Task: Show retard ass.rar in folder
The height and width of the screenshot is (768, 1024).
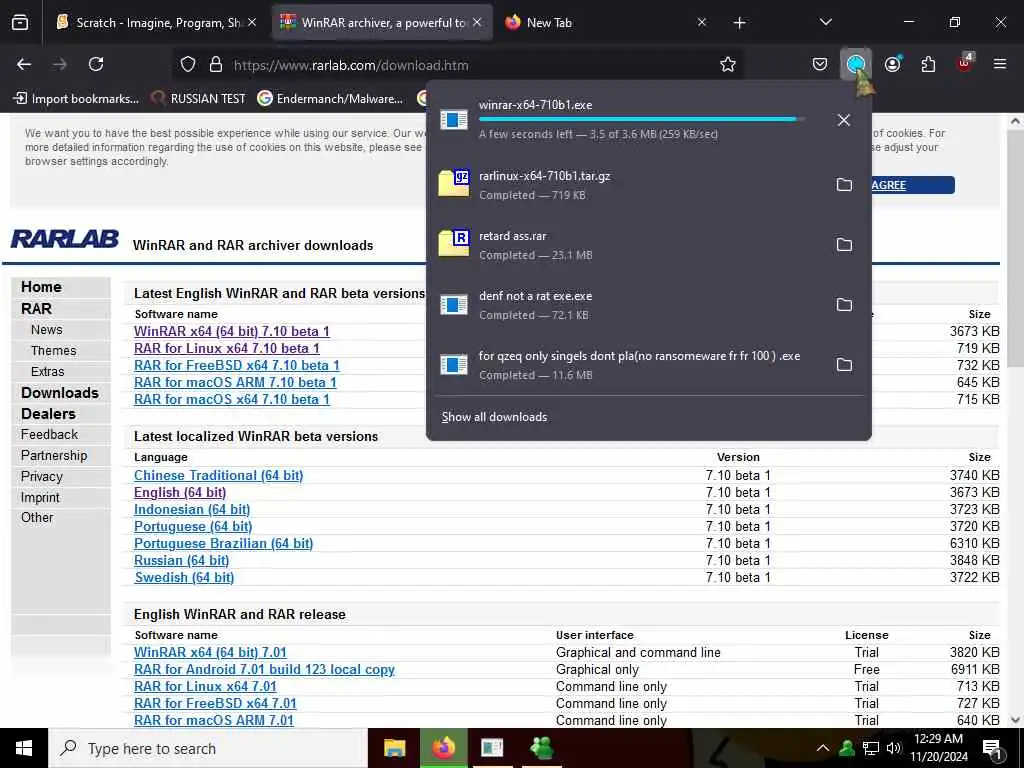Action: (844, 245)
